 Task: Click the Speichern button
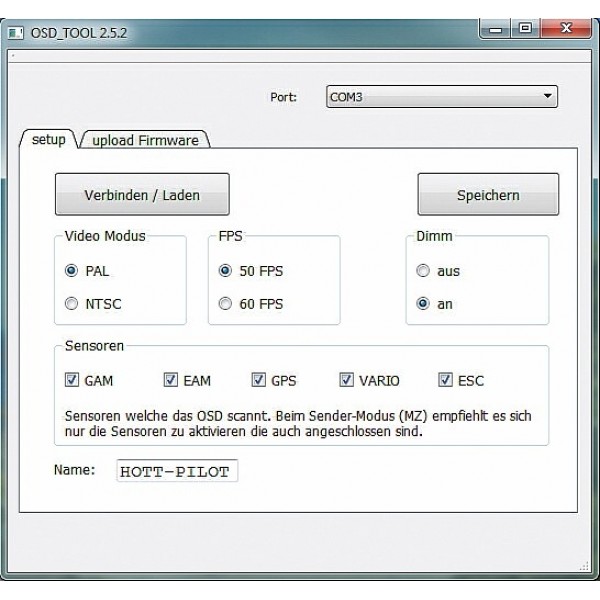click(x=488, y=194)
